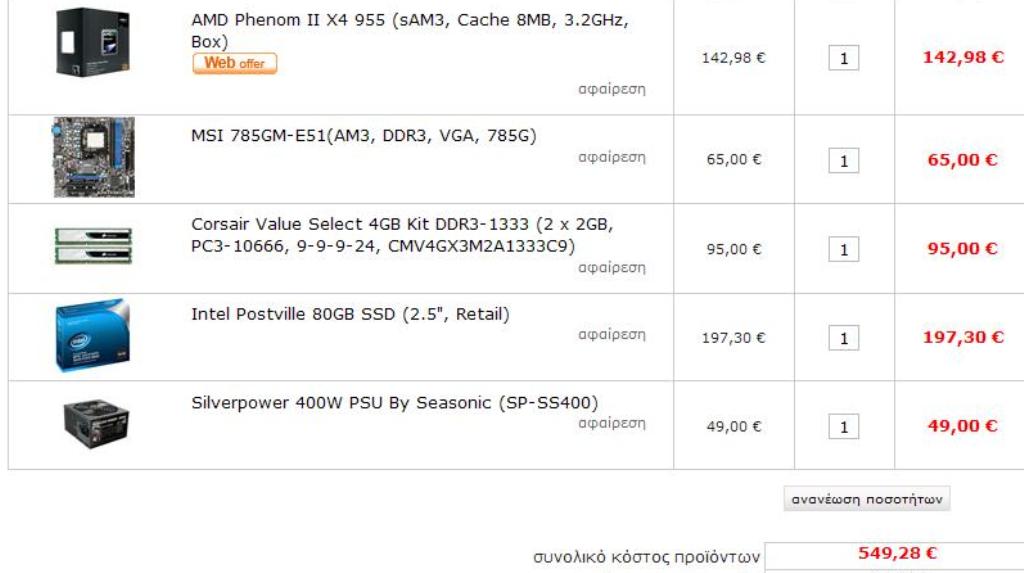
Task: Focus the quantity field for AMD Phenom II
Action: coord(844,58)
